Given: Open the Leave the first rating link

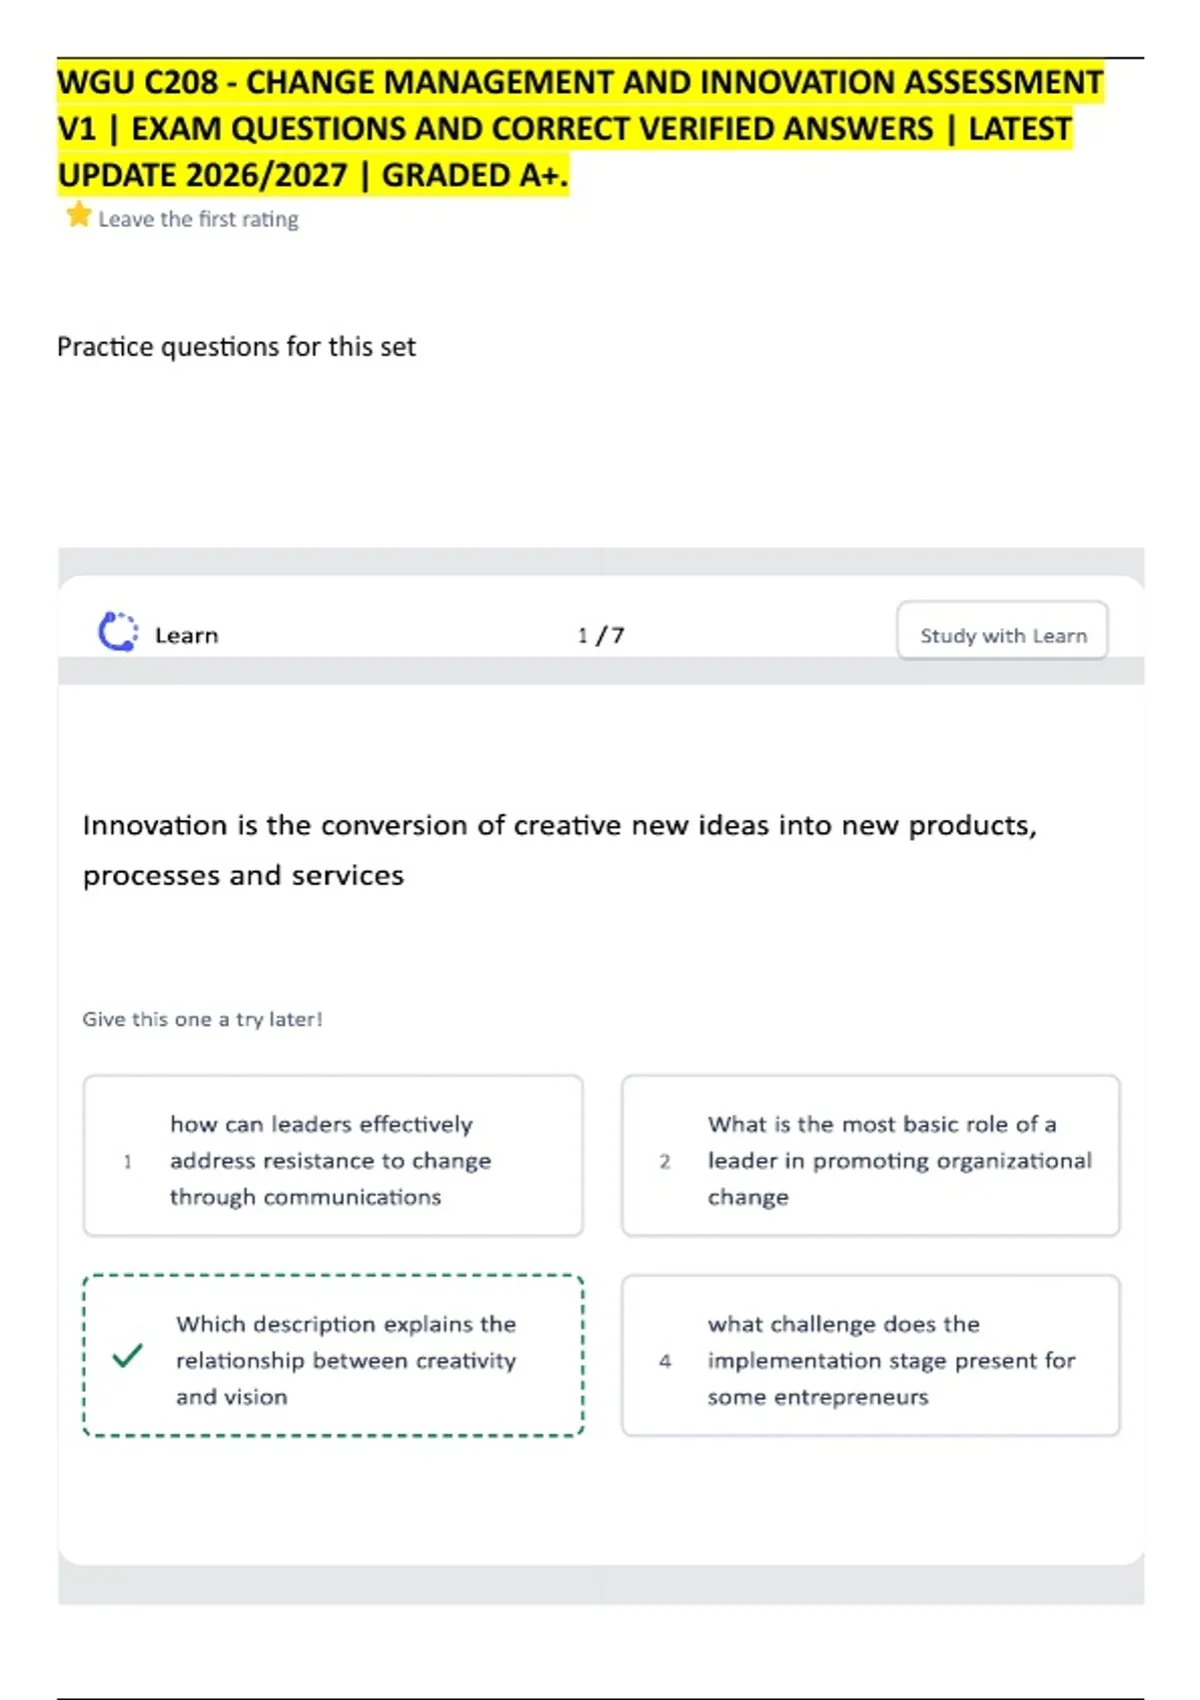Looking at the screenshot, I should 198,219.
